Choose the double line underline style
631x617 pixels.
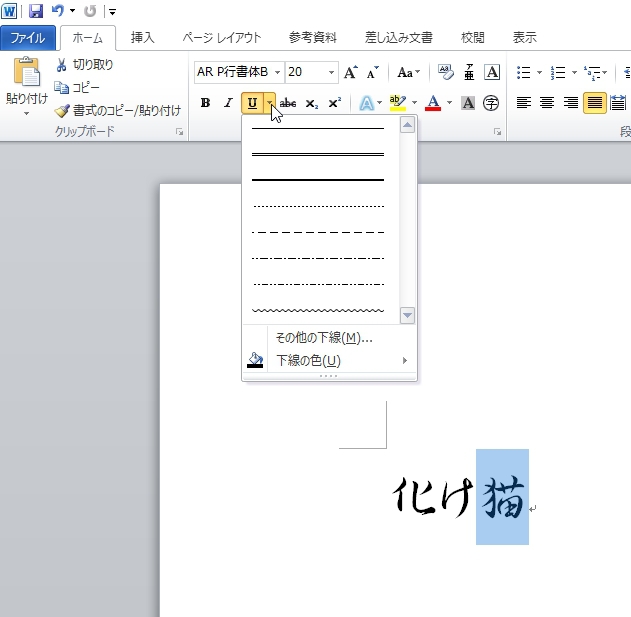point(318,154)
